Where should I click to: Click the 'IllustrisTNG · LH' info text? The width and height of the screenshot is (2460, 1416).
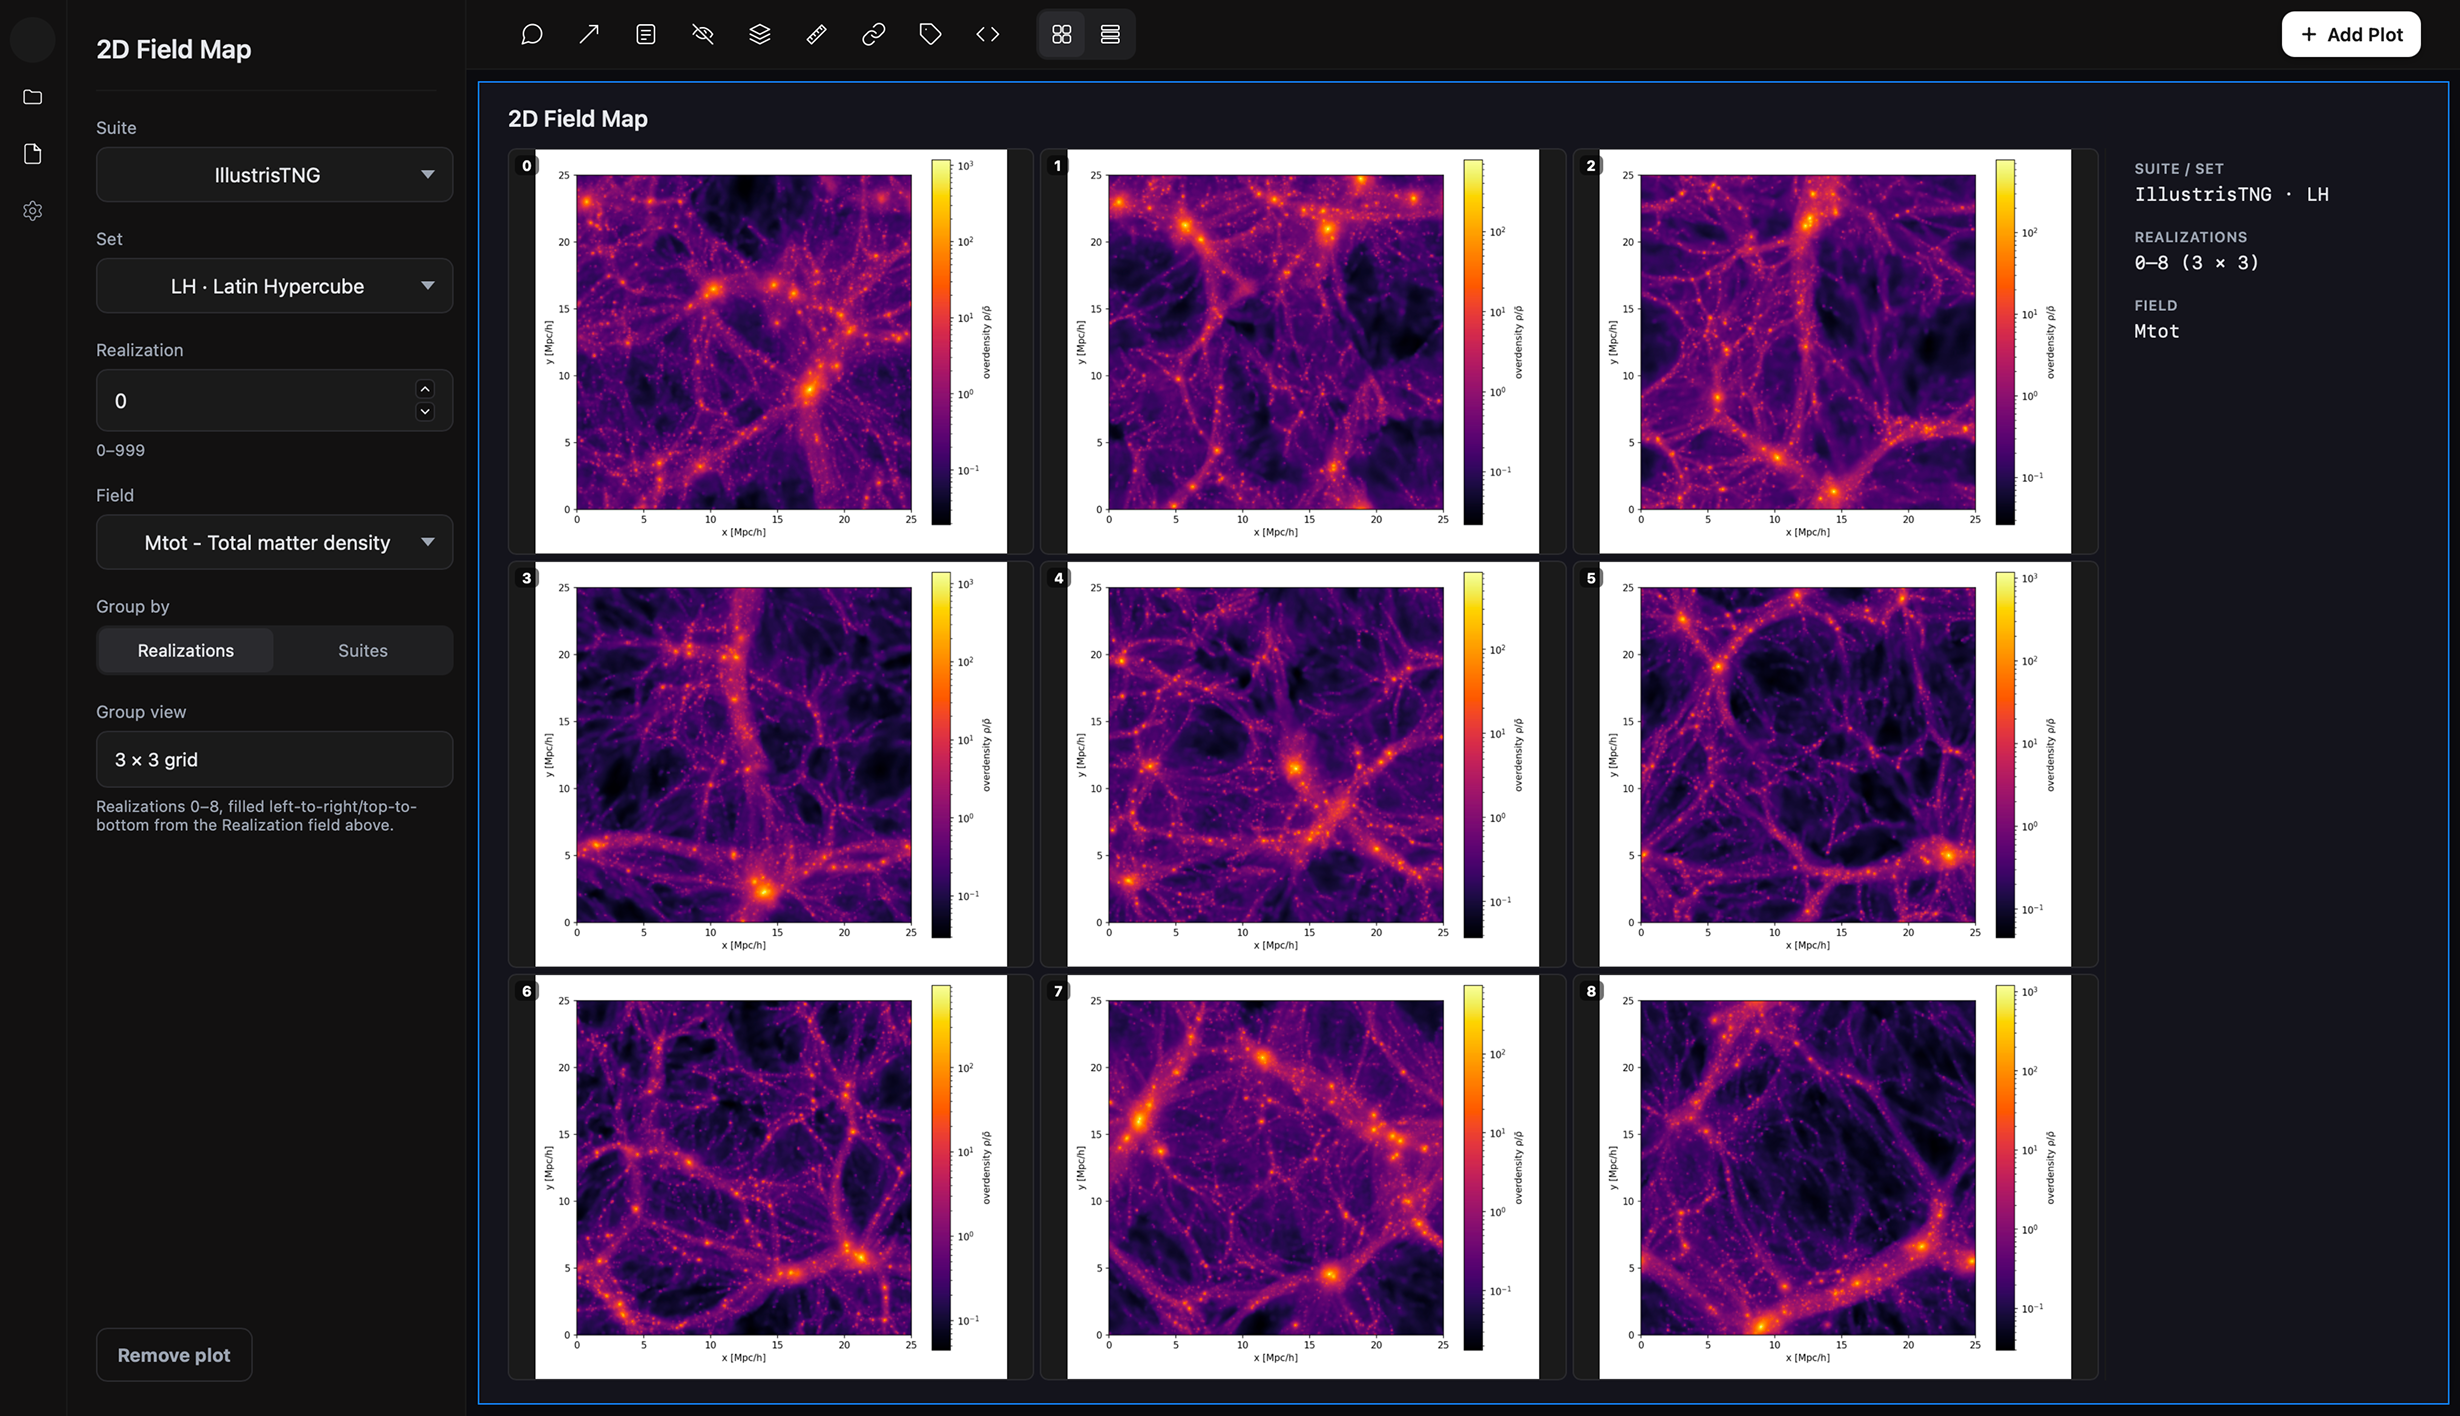(2232, 194)
